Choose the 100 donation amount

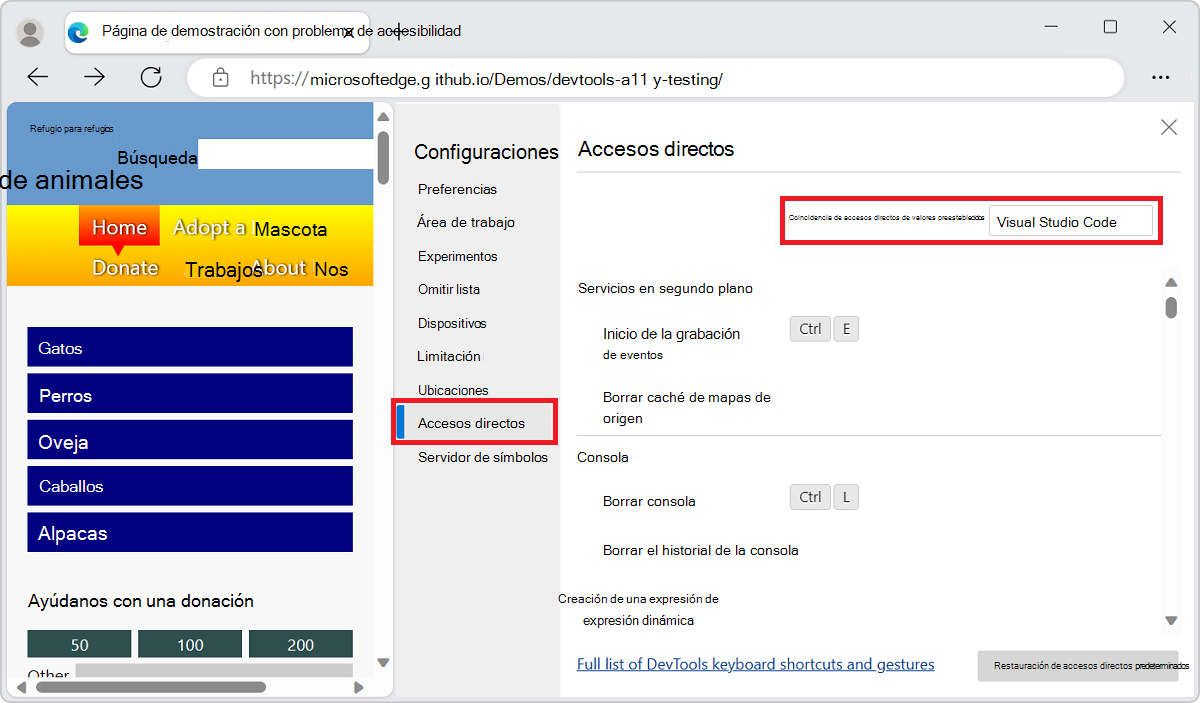(189, 643)
